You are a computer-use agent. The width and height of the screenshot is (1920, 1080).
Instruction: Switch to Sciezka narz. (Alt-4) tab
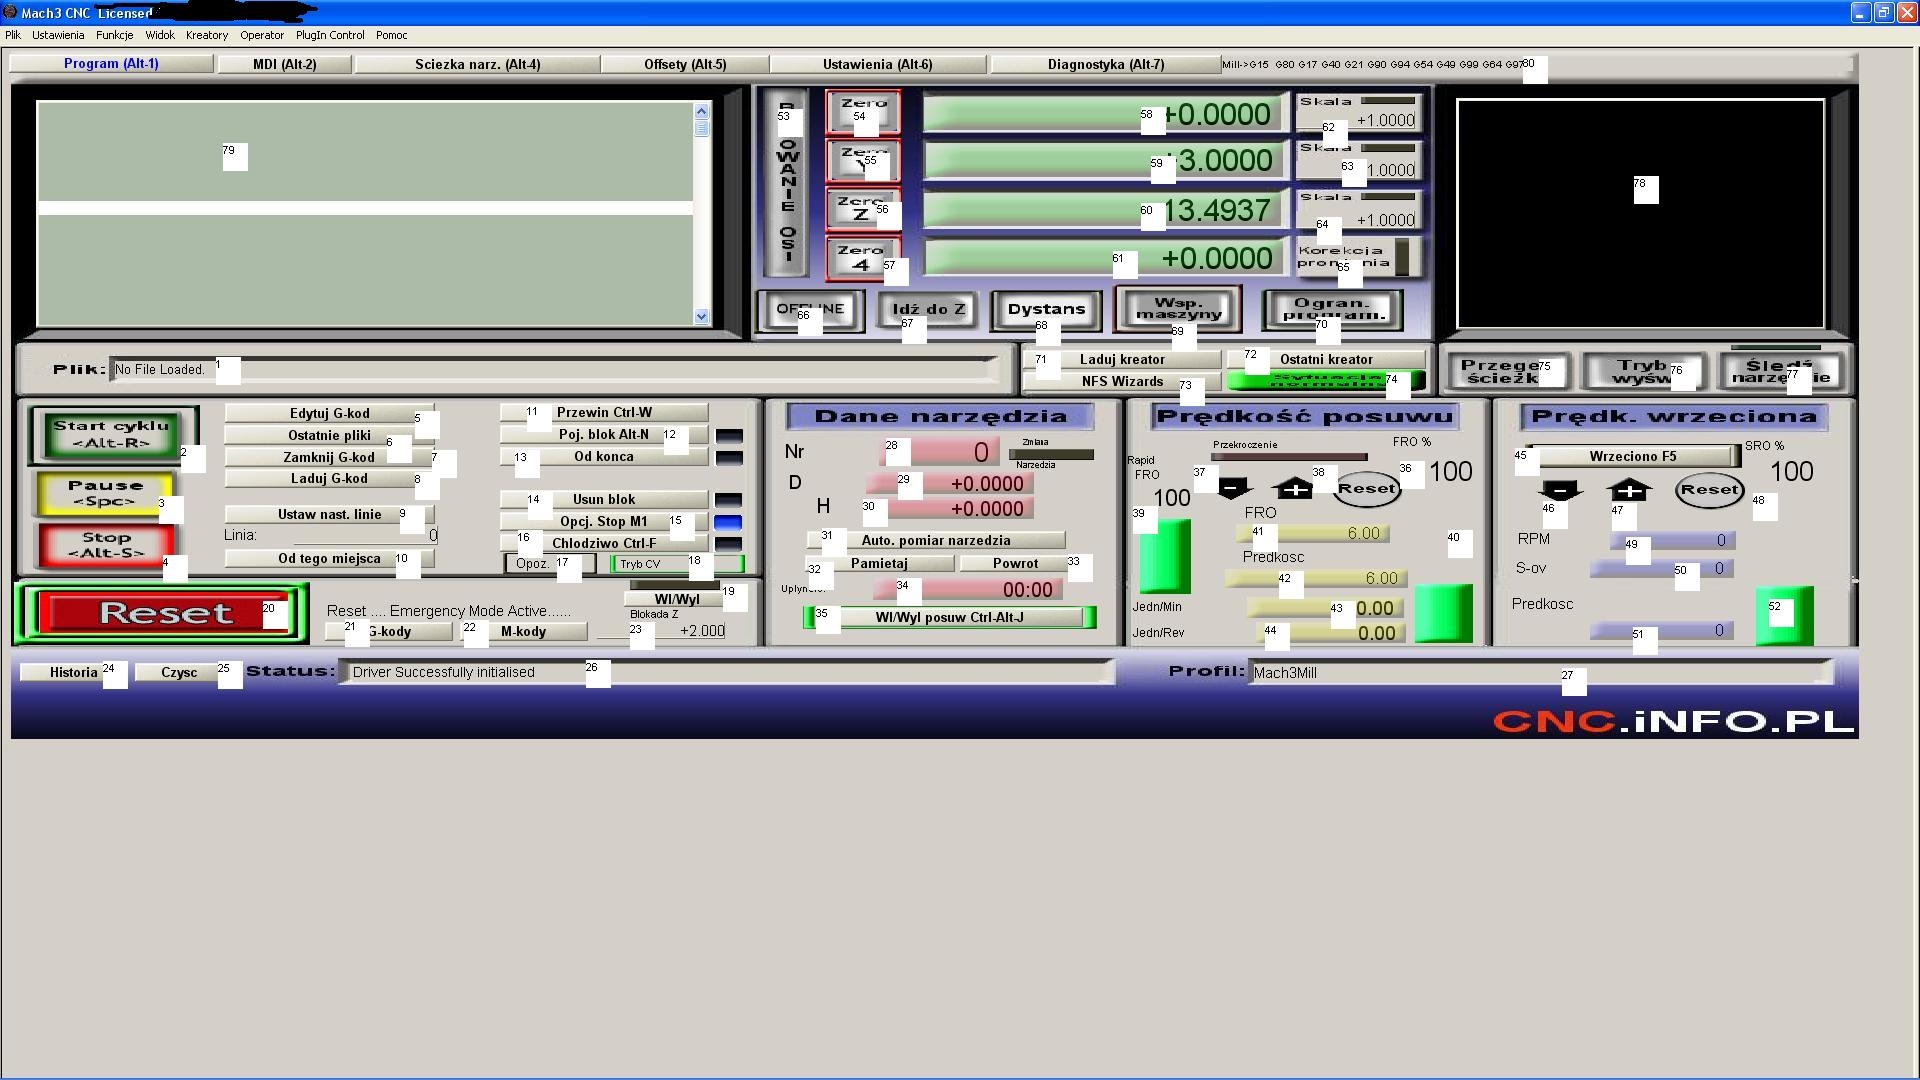tap(478, 64)
